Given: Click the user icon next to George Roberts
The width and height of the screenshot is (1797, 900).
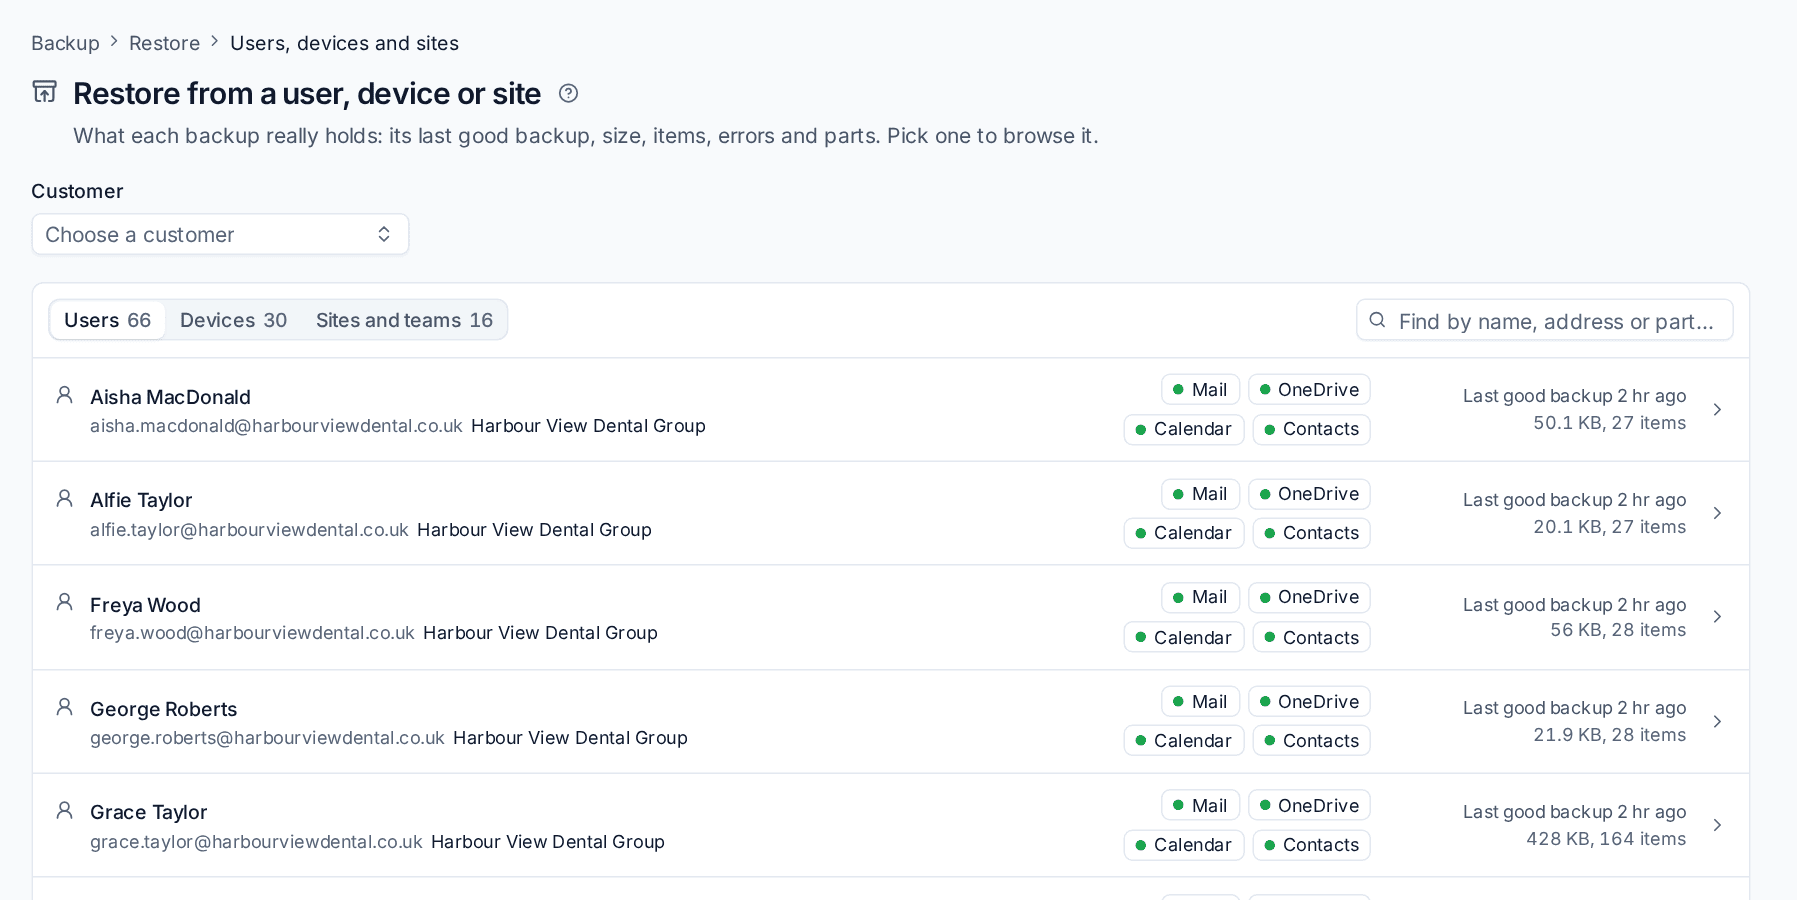Looking at the screenshot, I should pos(64,707).
